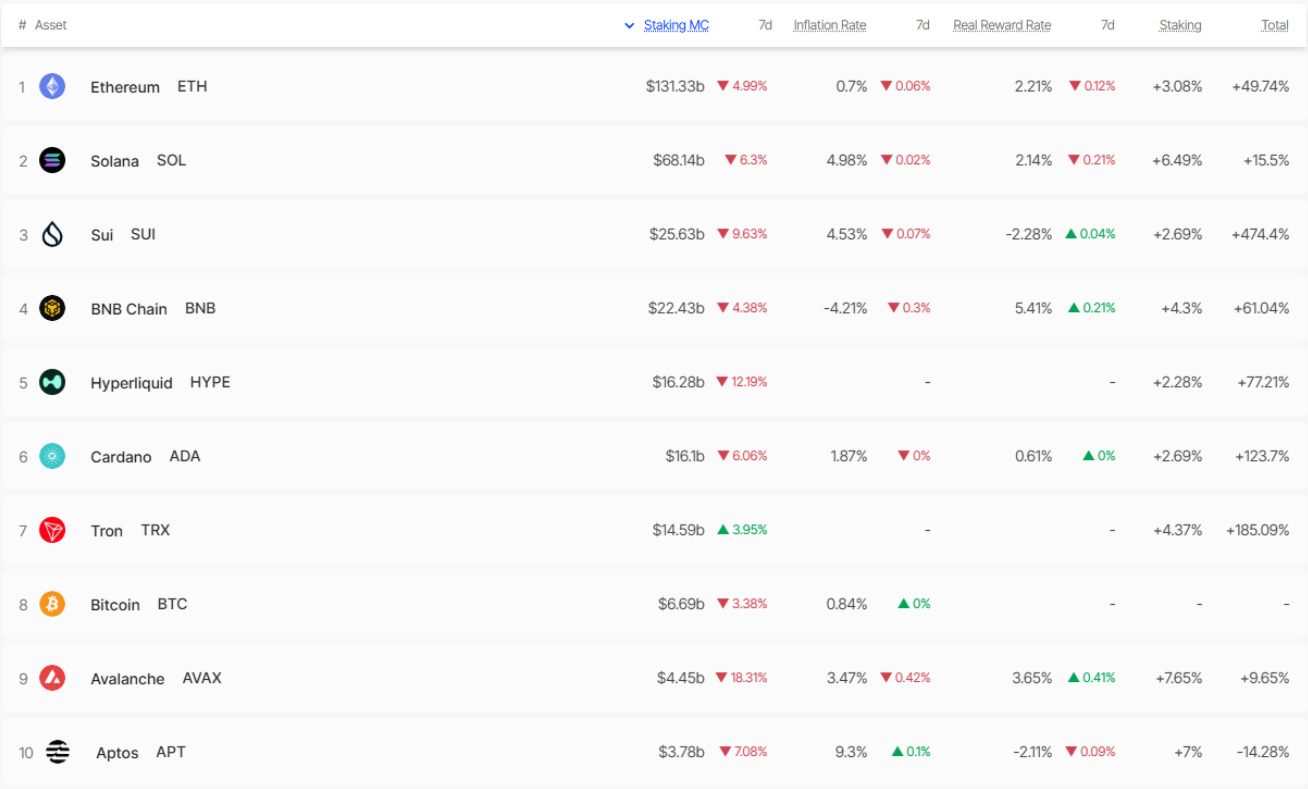
Task: Sort by Inflation Rate column header
Action: tap(830, 25)
